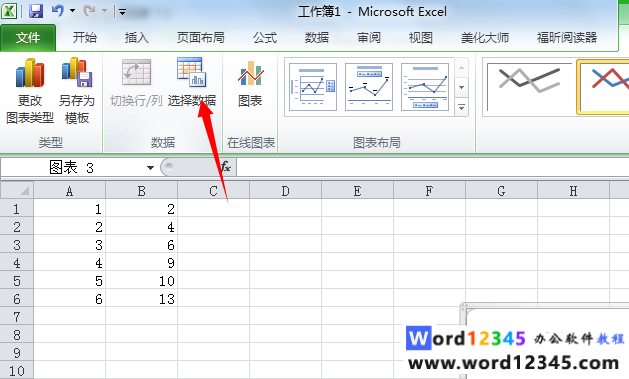
Task: Click cell B4 containing 9
Action: coord(141,263)
